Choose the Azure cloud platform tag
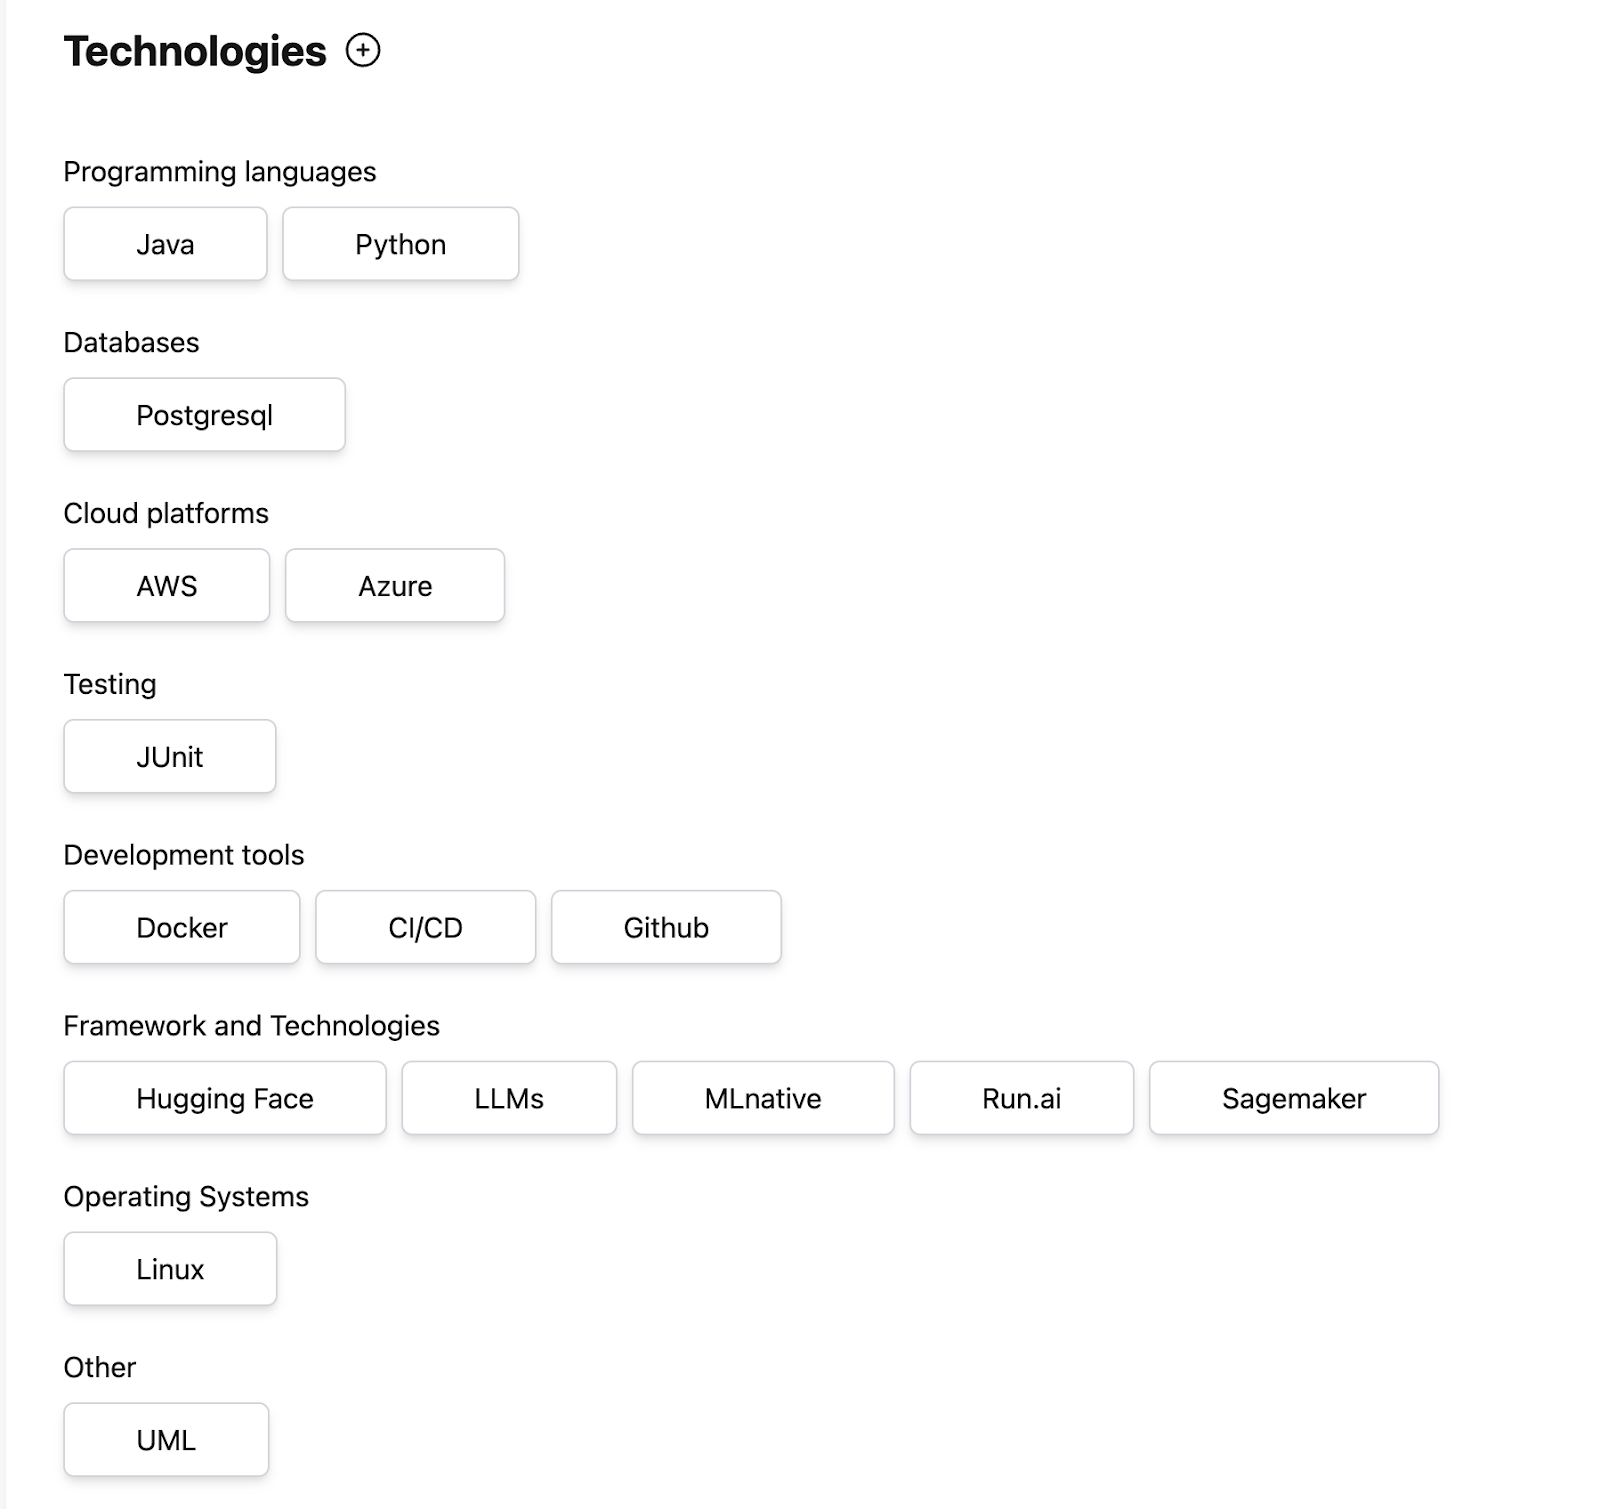 (395, 586)
